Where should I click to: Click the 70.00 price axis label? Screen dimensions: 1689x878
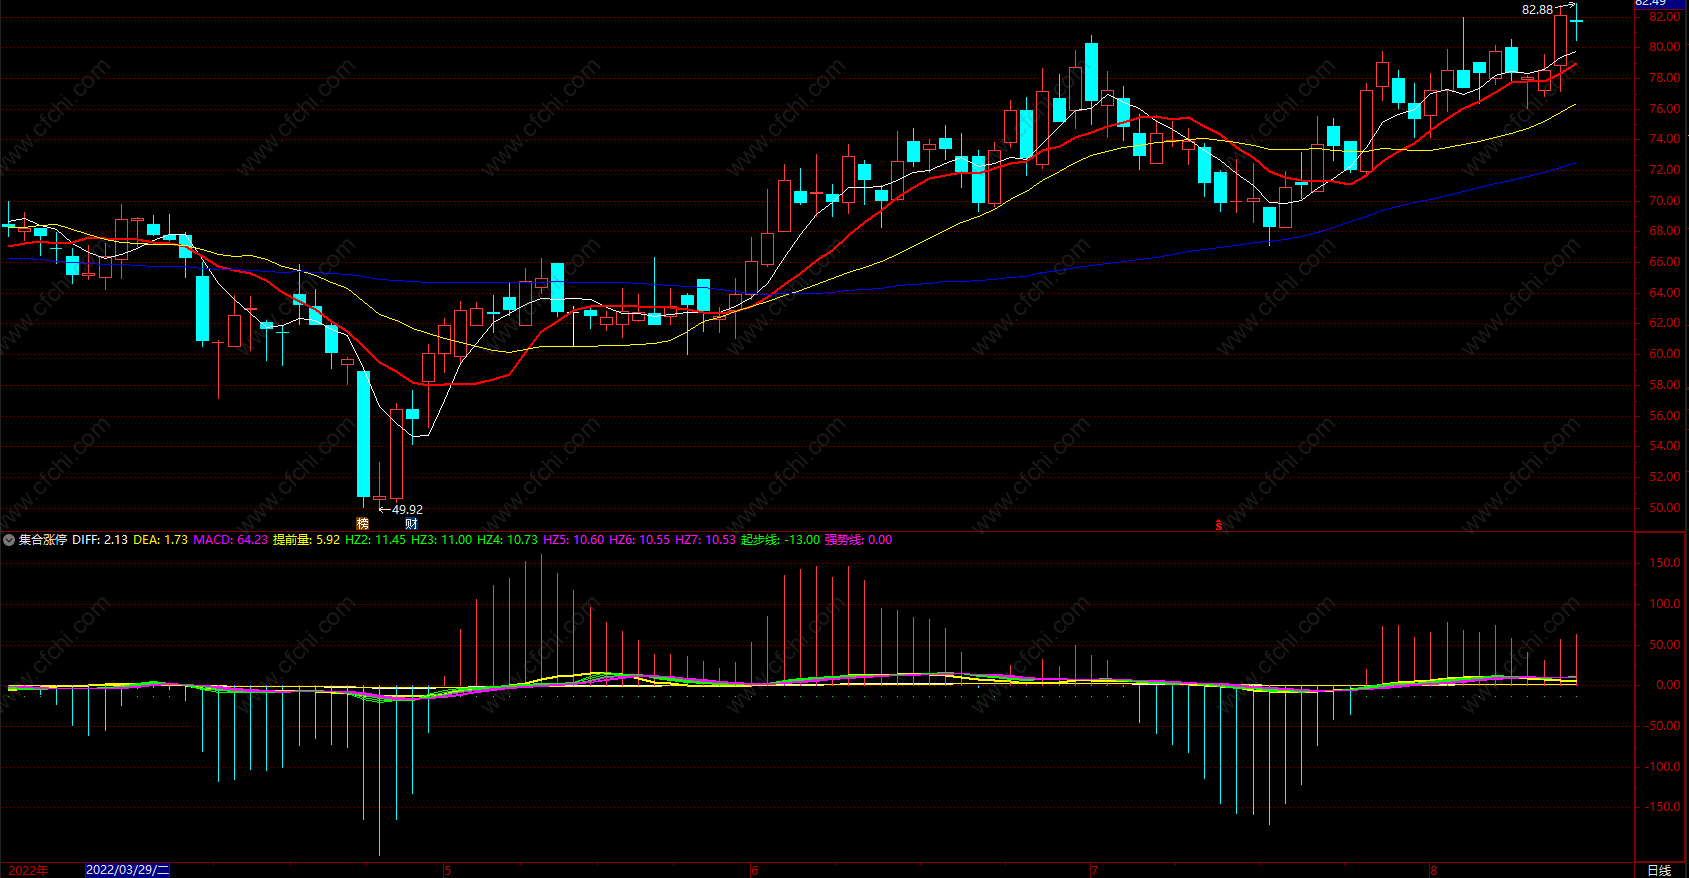point(1664,201)
